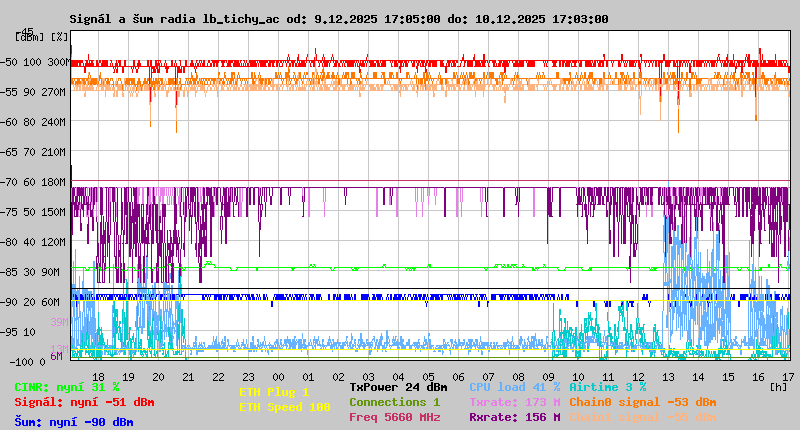Click the '-50 100 300M' y-axis label

pos(34,62)
